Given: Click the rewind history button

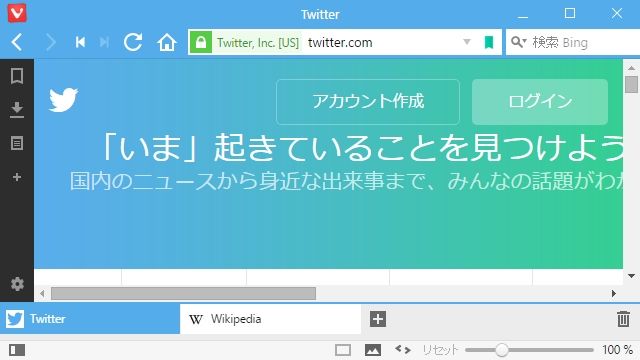Looking at the screenshot, I should [80, 42].
